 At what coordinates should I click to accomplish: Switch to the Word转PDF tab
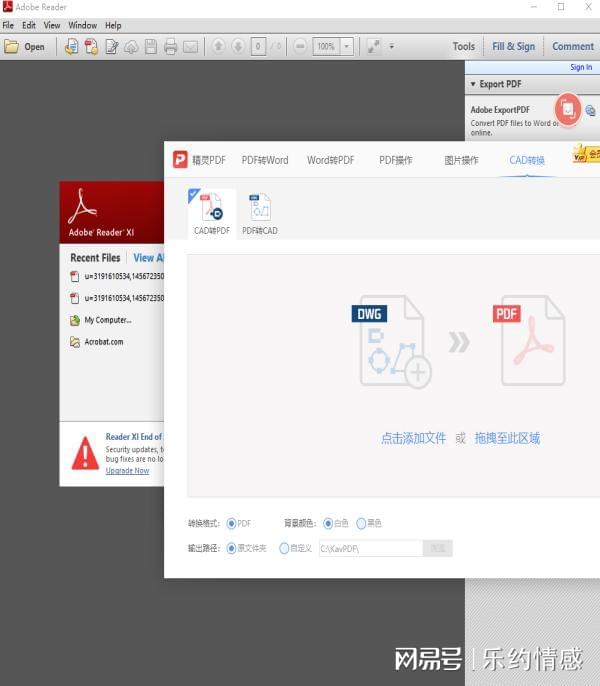330,160
